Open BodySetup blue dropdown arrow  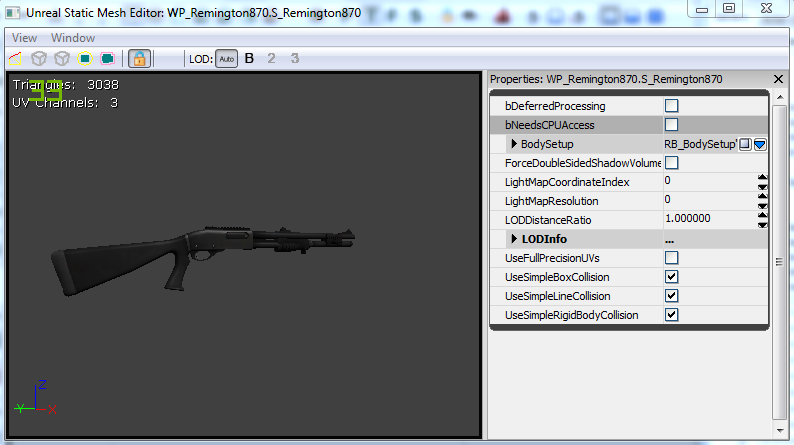760,145
